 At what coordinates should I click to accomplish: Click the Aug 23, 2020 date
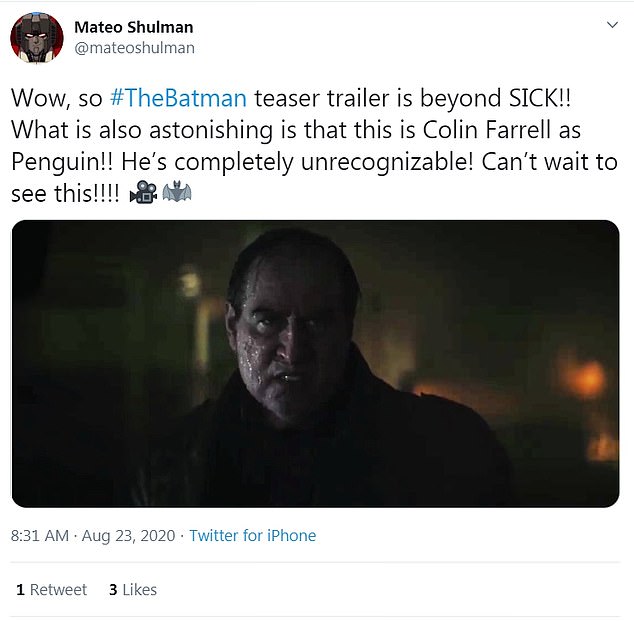126,535
